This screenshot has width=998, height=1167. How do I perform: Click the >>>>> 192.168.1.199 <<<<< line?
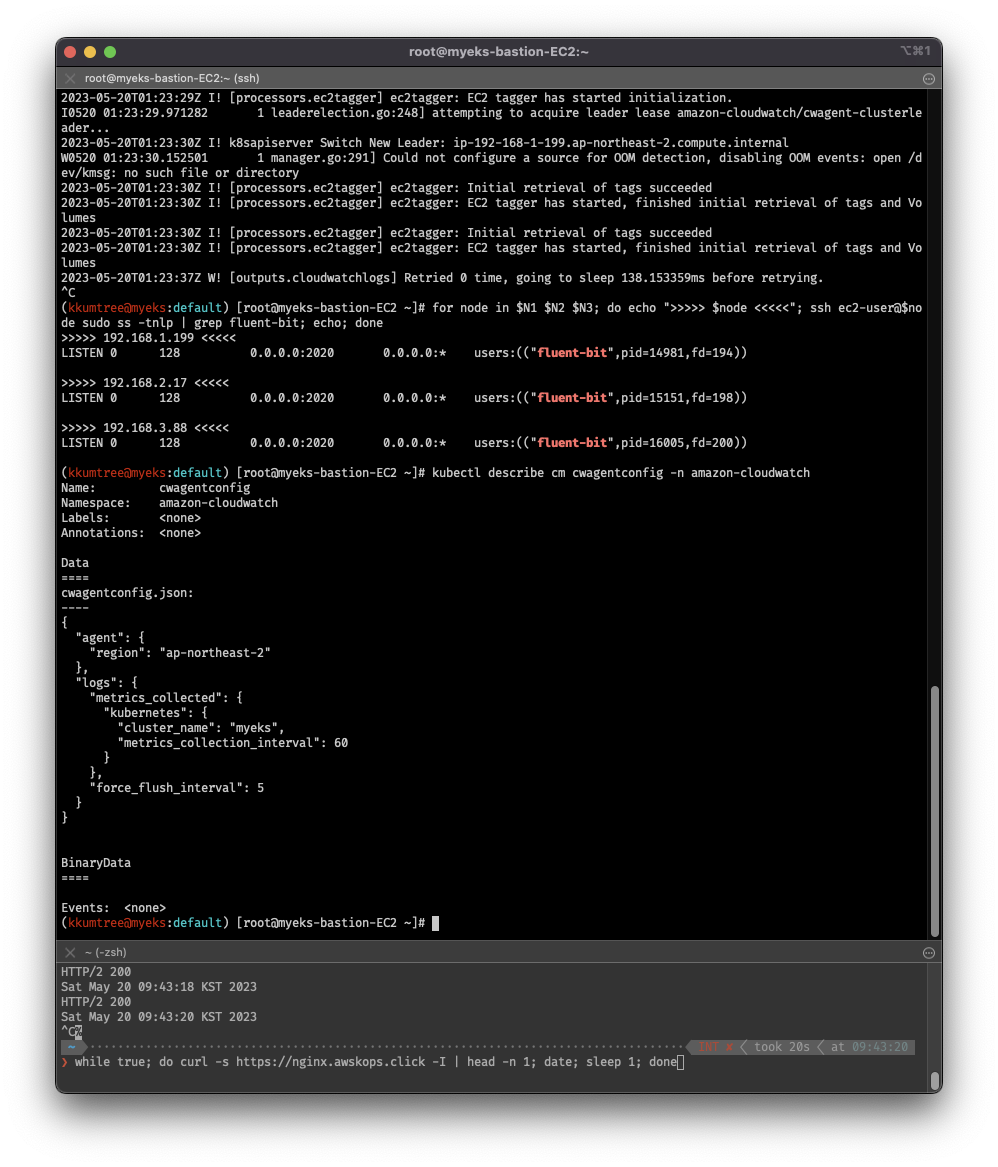point(148,338)
